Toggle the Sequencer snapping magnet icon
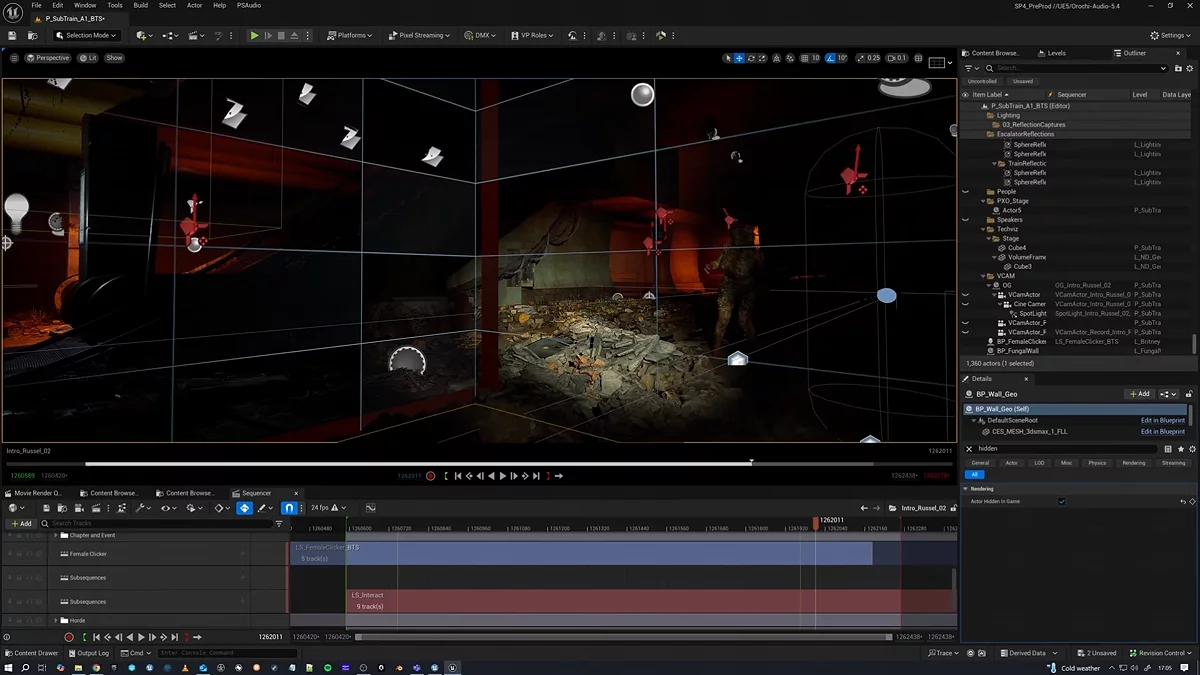Image resolution: width=1200 pixels, height=675 pixels. tap(289, 508)
